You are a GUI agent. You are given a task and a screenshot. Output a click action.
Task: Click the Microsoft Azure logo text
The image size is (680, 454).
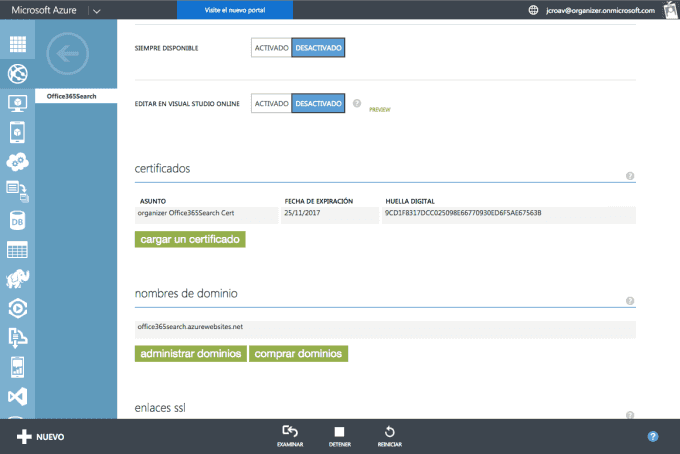click(x=44, y=10)
